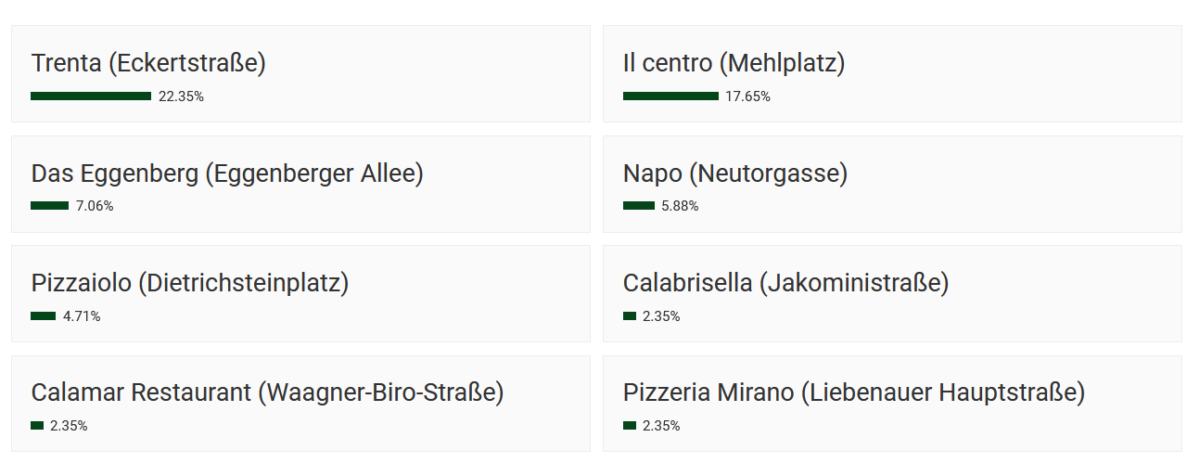
Task: Click the 2.35% value under Pizzeria Mirano
Action: pyautogui.click(x=661, y=427)
